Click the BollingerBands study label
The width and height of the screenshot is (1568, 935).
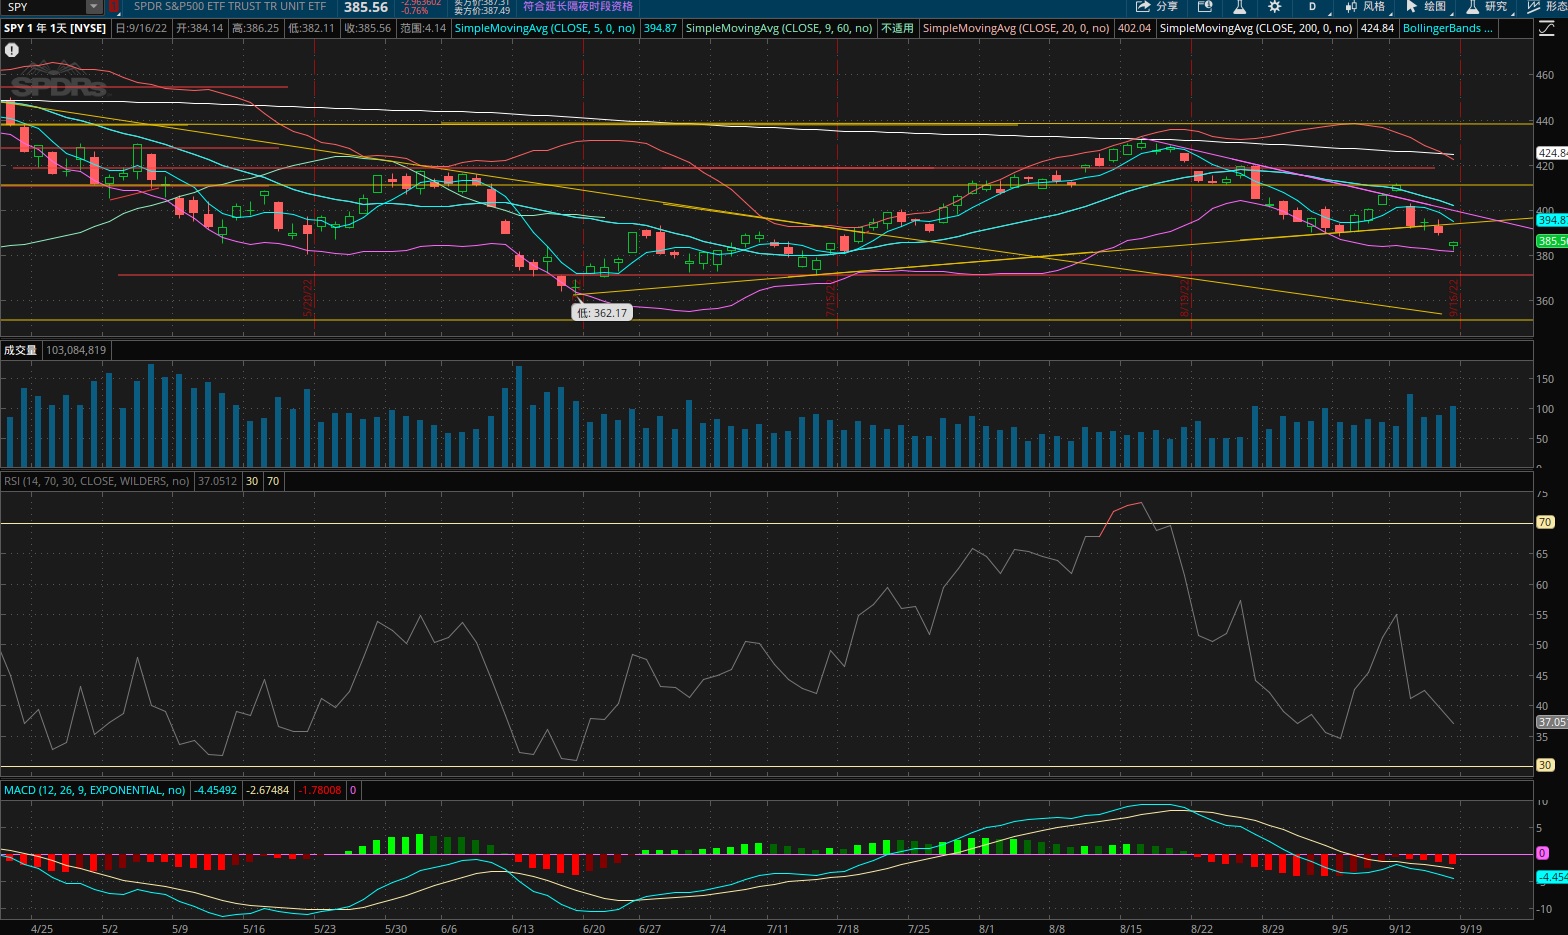(1447, 28)
